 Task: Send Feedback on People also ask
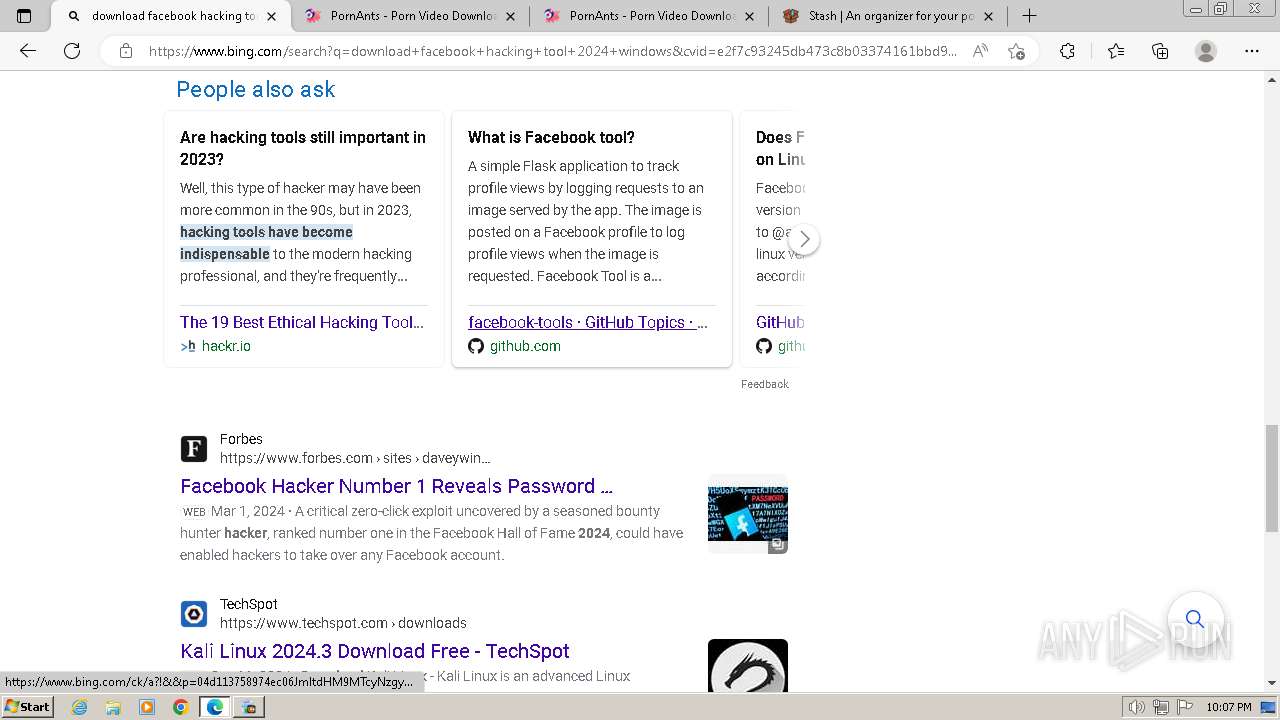(x=765, y=384)
